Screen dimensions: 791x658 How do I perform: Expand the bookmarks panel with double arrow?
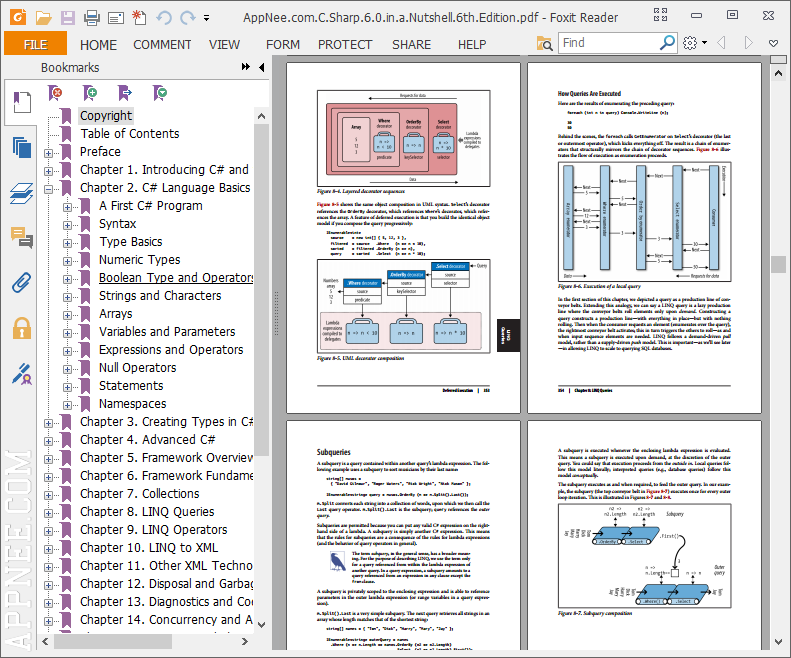click(x=246, y=67)
